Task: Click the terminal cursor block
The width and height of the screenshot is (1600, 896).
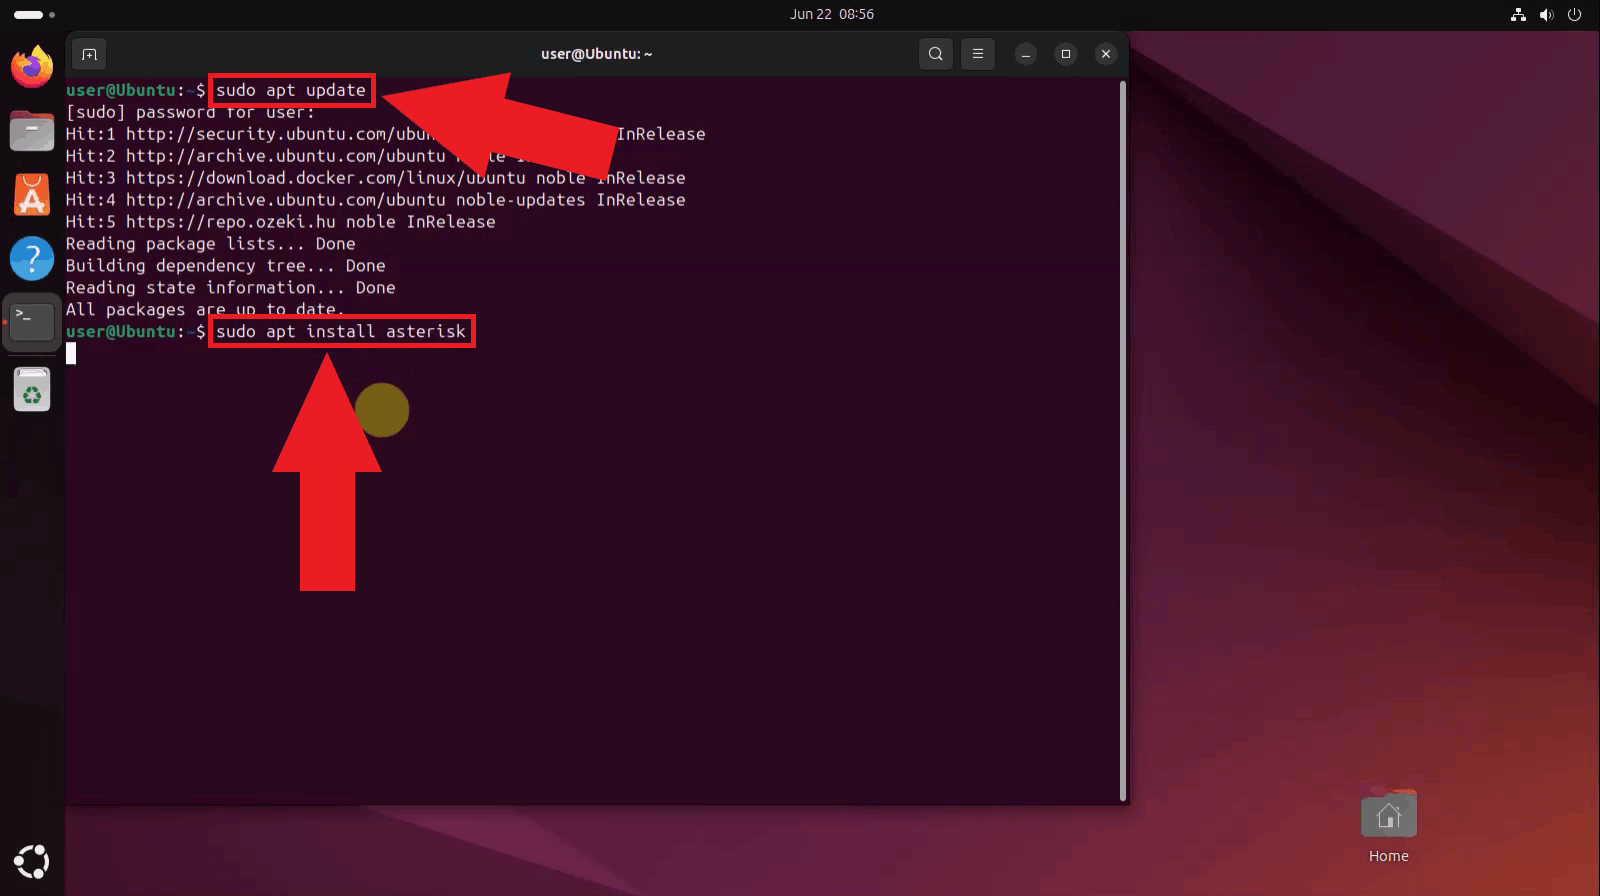Action: pyautogui.click(x=71, y=353)
